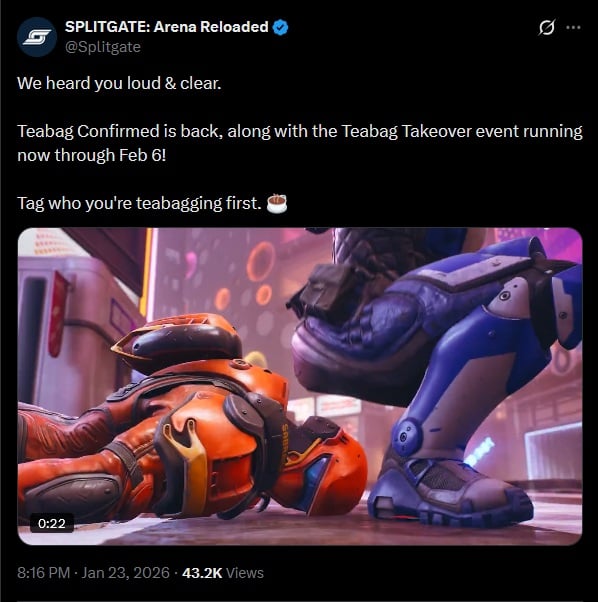Click the 0:22 video duration badge
This screenshot has height=602, width=598.
pyautogui.click(x=52, y=523)
